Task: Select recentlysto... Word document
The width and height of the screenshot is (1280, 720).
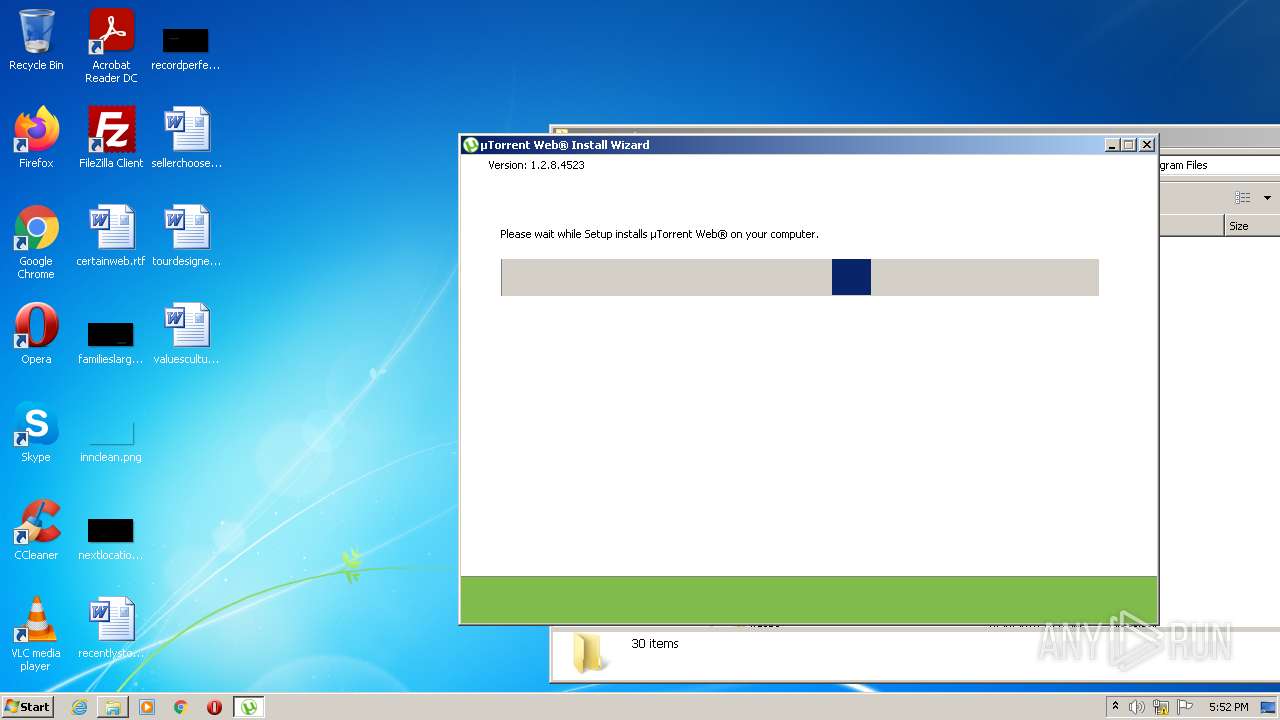Action: point(111,628)
